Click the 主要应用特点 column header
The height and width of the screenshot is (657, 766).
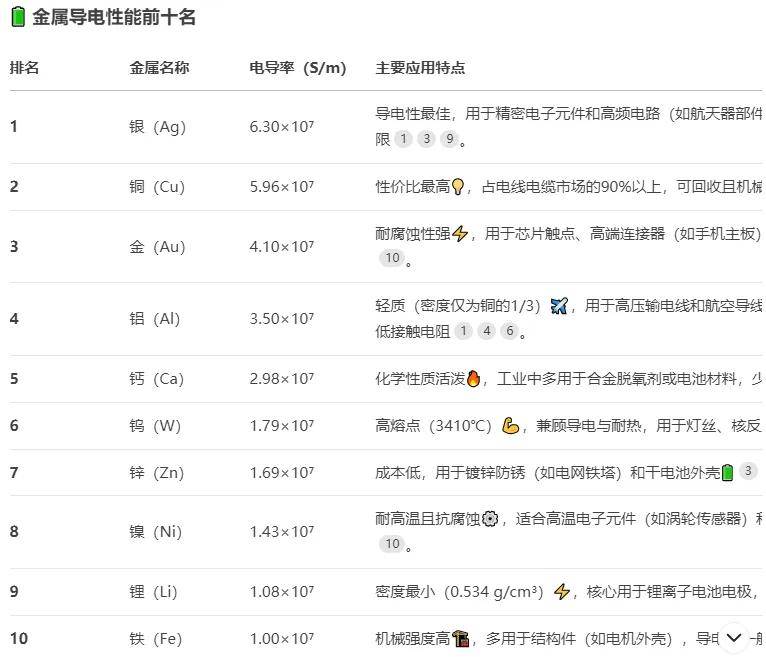click(420, 67)
